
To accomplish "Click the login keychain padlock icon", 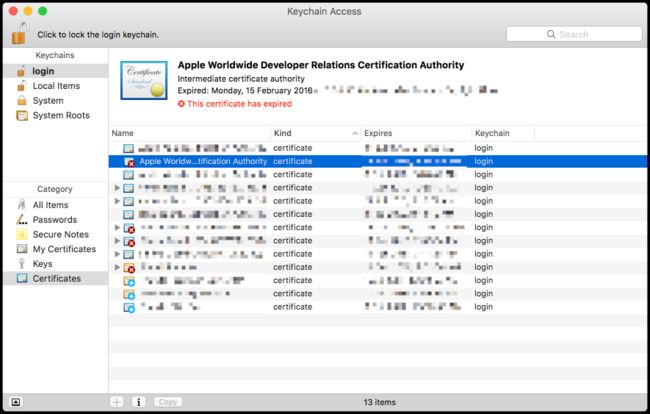I will coord(22,71).
